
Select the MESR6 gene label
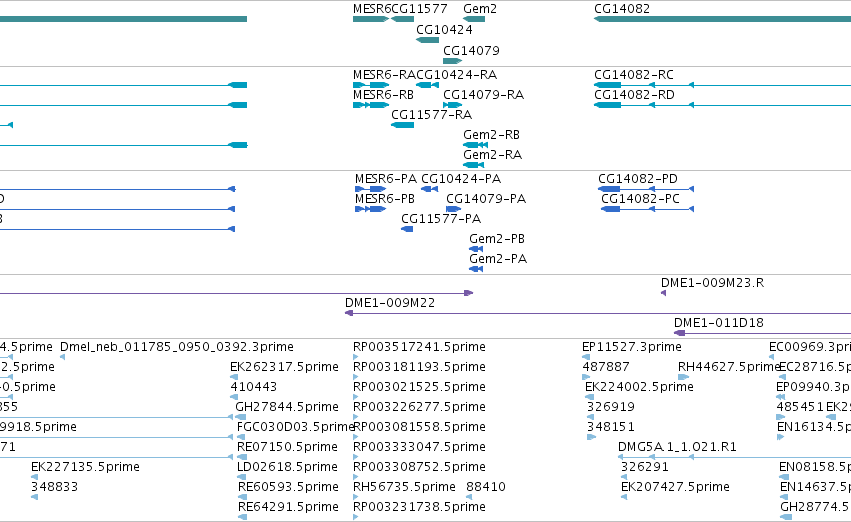coord(372,9)
